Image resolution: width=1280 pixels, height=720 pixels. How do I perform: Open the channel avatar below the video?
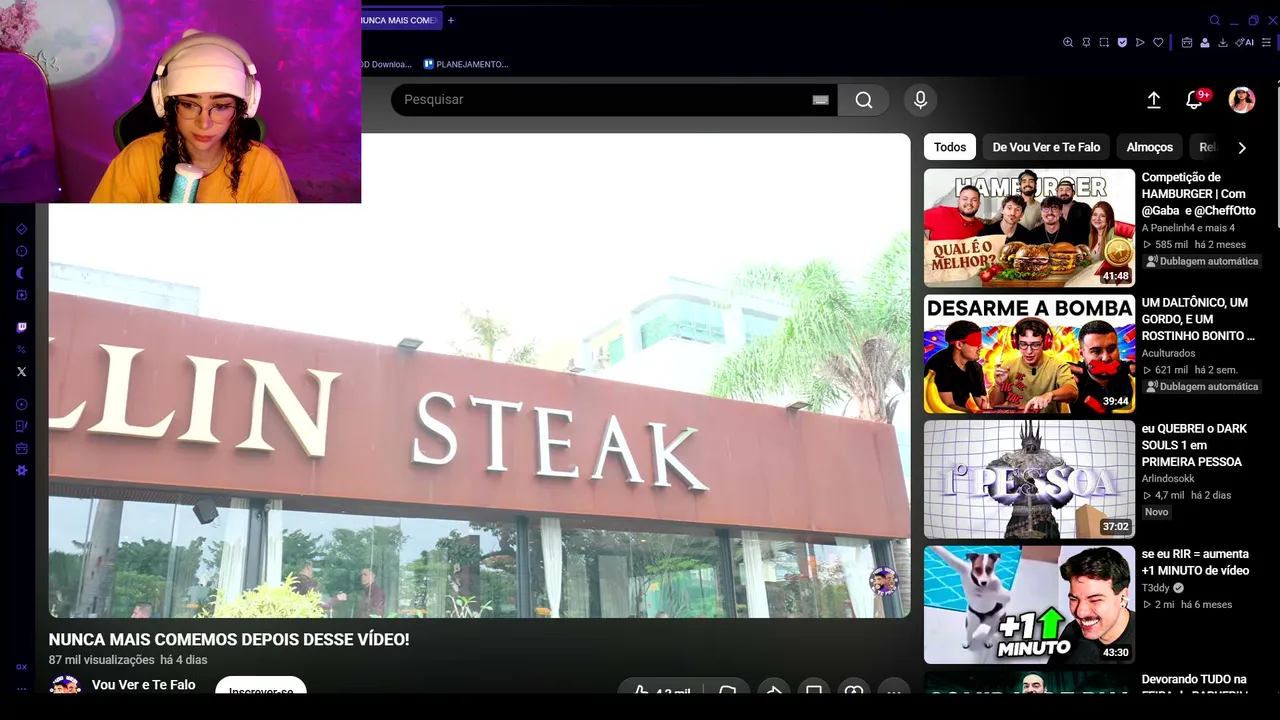coord(65,684)
